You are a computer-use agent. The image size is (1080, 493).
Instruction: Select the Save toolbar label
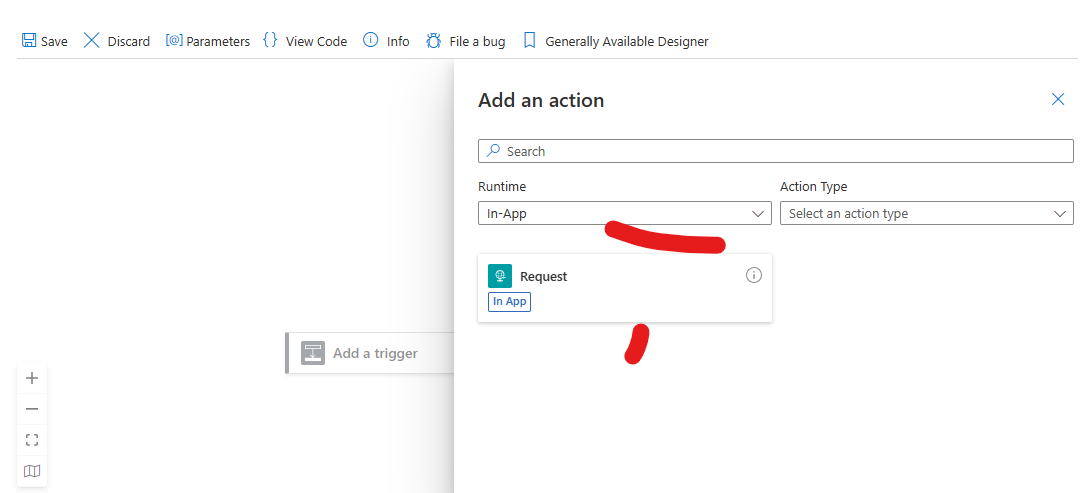click(x=54, y=41)
